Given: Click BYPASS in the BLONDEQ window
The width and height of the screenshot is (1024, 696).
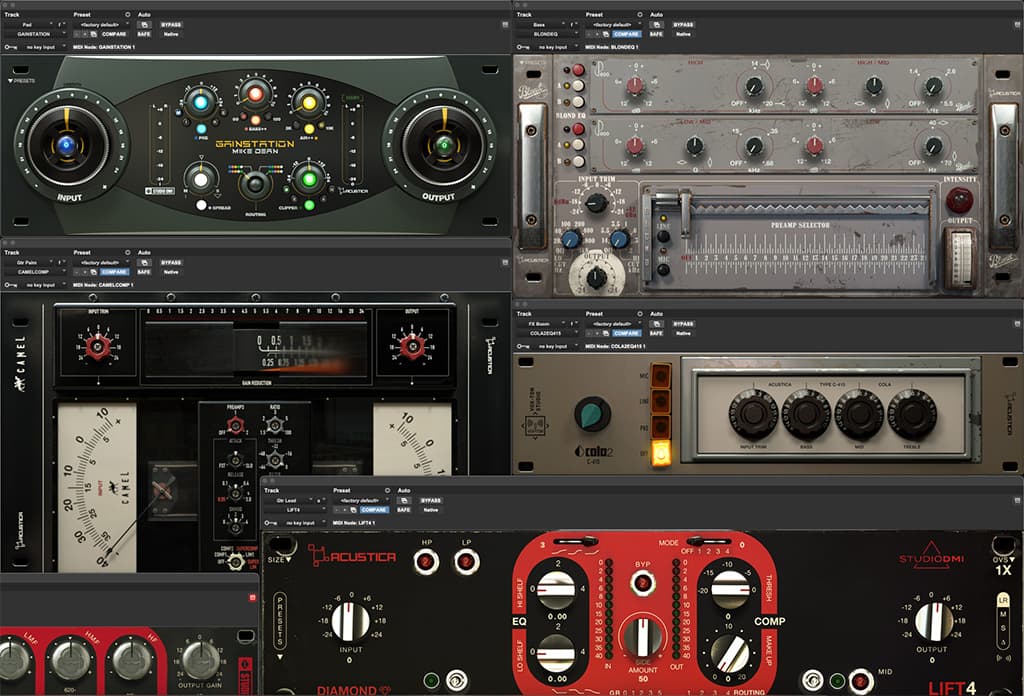Looking at the screenshot, I should pyautogui.click(x=682, y=25).
